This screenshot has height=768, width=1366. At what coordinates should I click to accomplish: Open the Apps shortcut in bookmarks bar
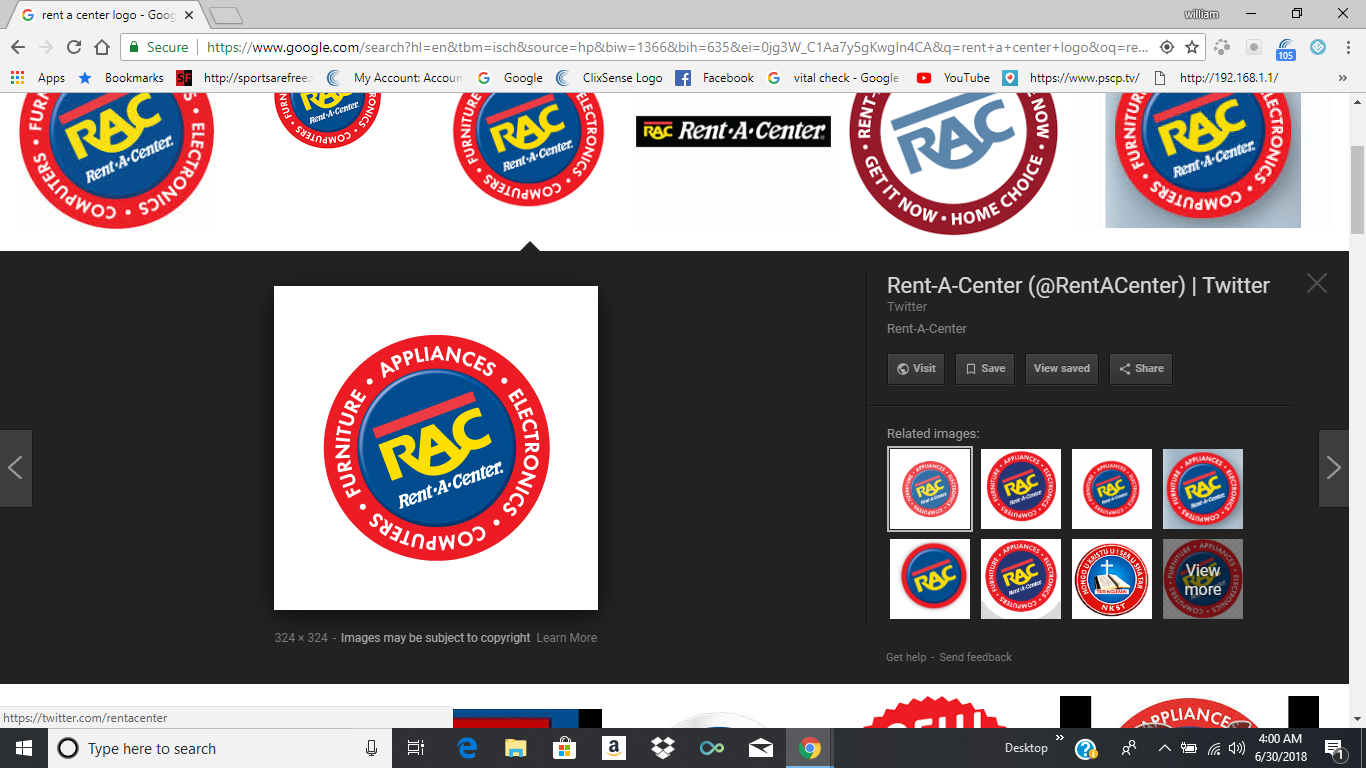click(x=37, y=77)
